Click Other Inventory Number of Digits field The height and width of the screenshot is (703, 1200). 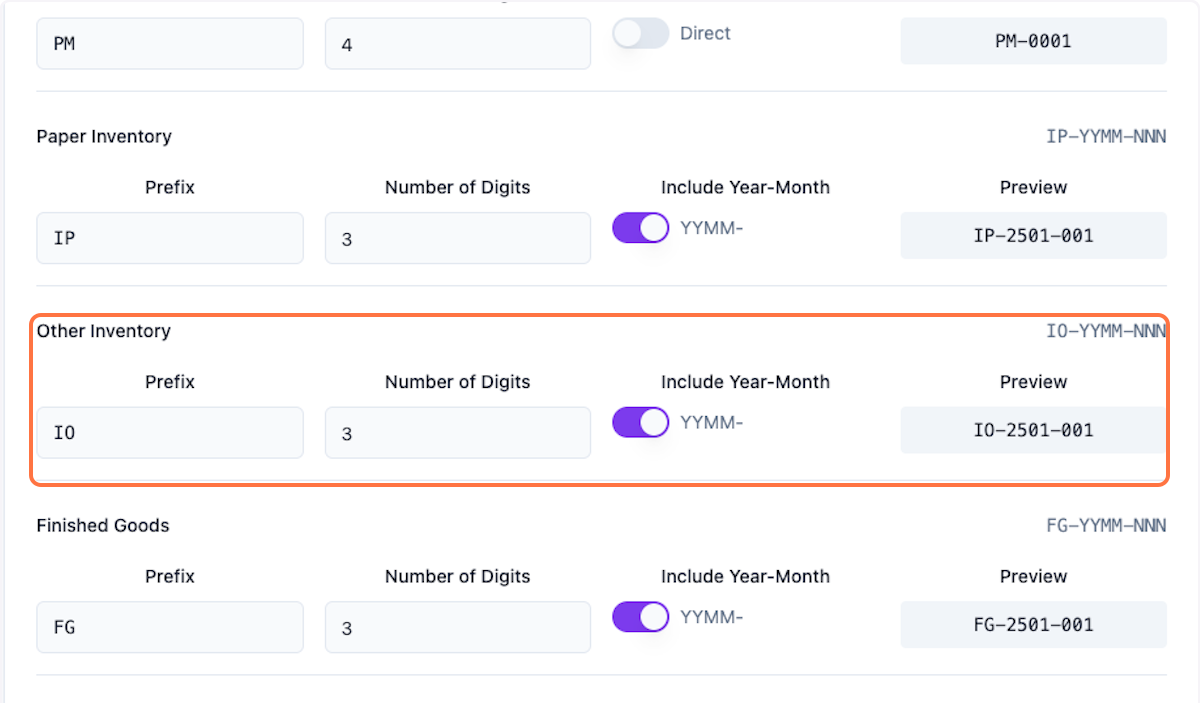pos(457,433)
